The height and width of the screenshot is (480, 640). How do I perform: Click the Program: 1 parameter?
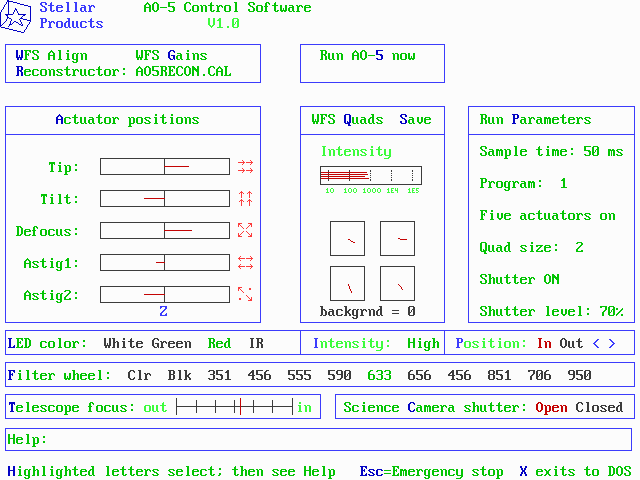coord(523,184)
